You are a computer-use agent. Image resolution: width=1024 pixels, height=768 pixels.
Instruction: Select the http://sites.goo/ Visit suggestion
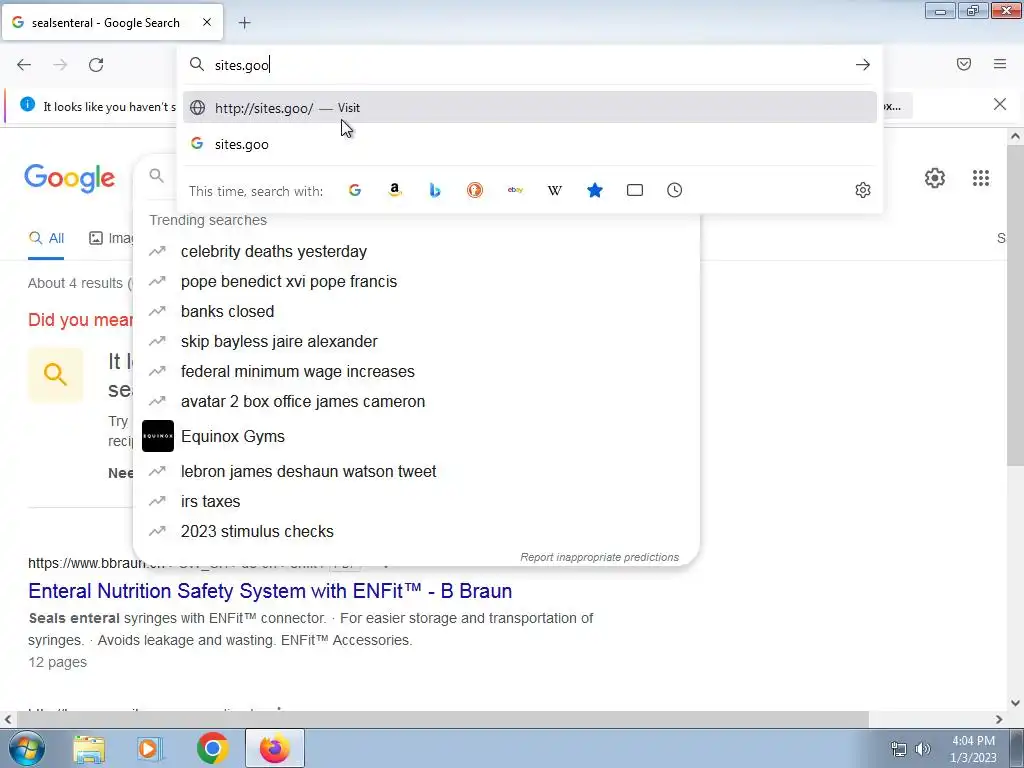[x=530, y=108]
